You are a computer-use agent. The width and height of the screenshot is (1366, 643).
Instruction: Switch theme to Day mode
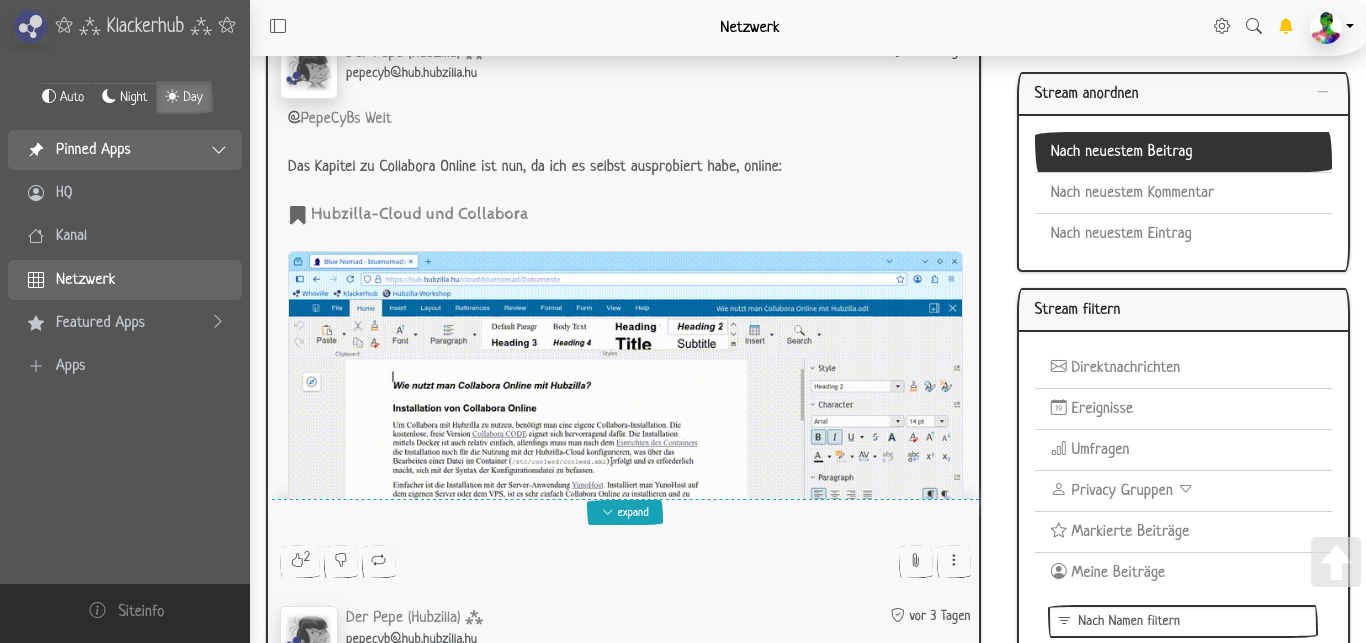[x=184, y=97]
